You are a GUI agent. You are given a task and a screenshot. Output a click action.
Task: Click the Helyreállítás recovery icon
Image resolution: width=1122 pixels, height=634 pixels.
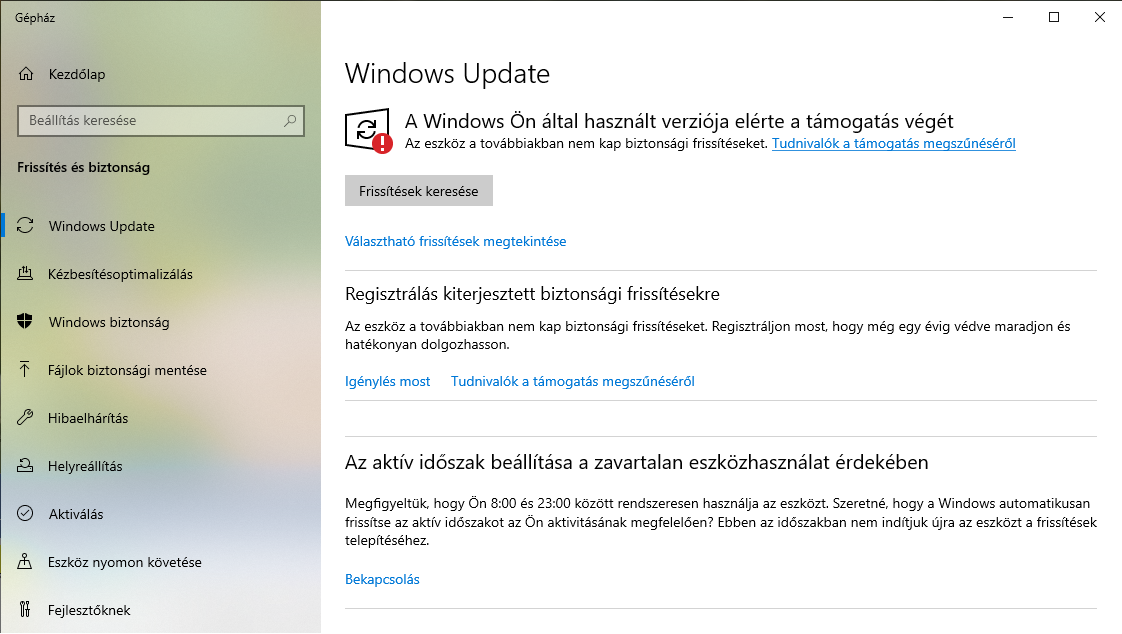[25, 465]
